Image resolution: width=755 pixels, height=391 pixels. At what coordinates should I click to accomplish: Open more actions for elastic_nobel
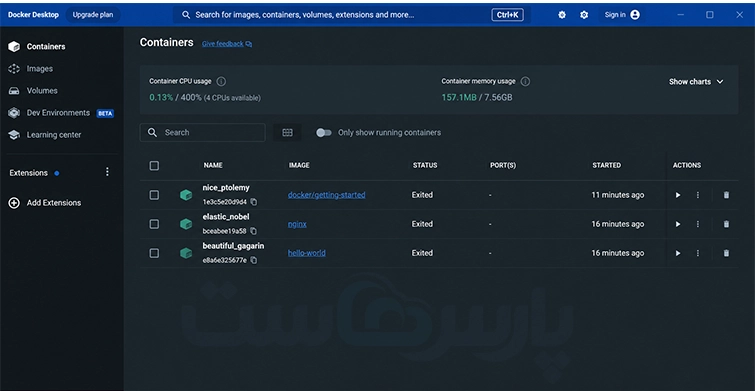point(698,224)
